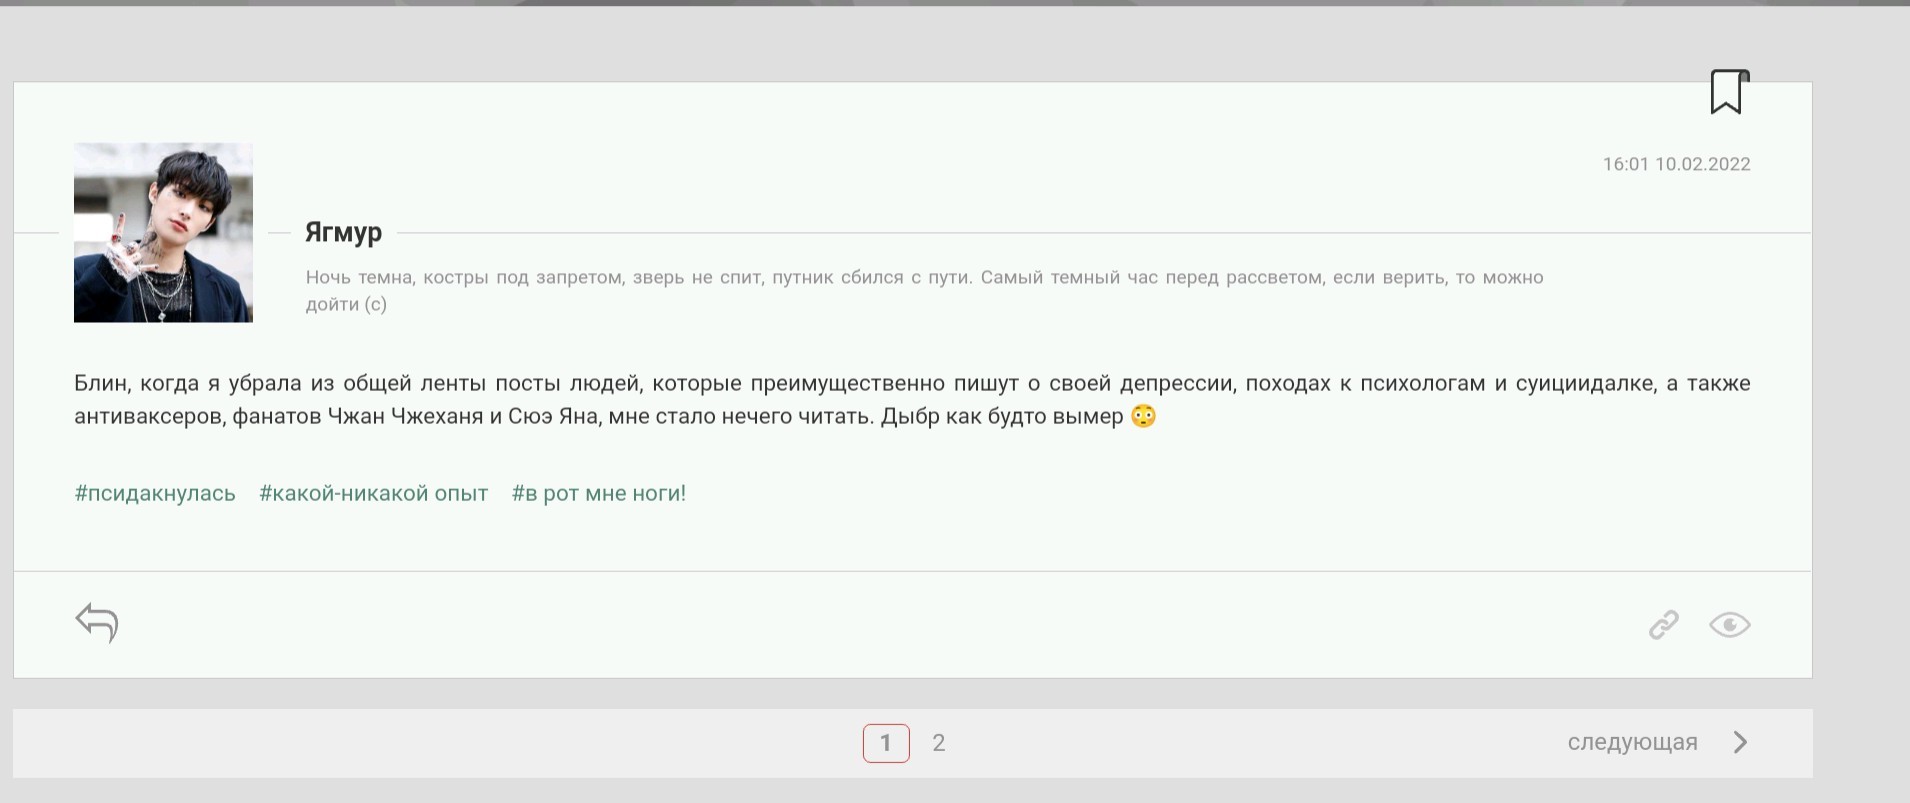Click the word Дыбр in the post text
1910x803 pixels.
point(910,416)
